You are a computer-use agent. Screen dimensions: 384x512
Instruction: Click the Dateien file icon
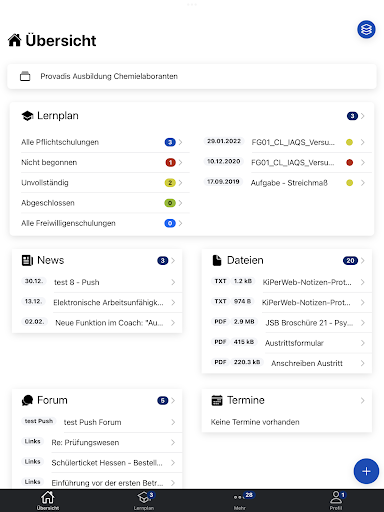coord(217,260)
